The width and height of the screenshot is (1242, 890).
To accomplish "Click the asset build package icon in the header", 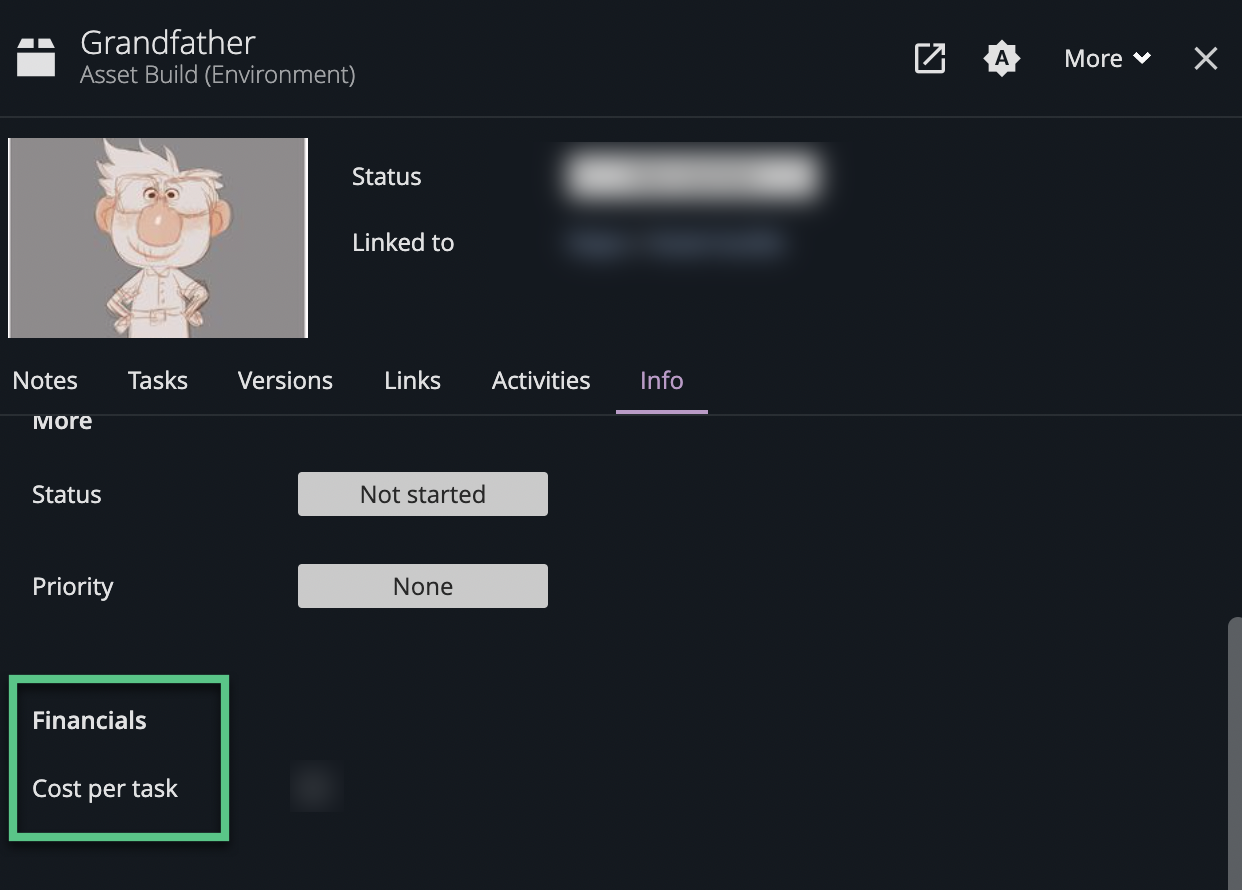I will [36, 57].
